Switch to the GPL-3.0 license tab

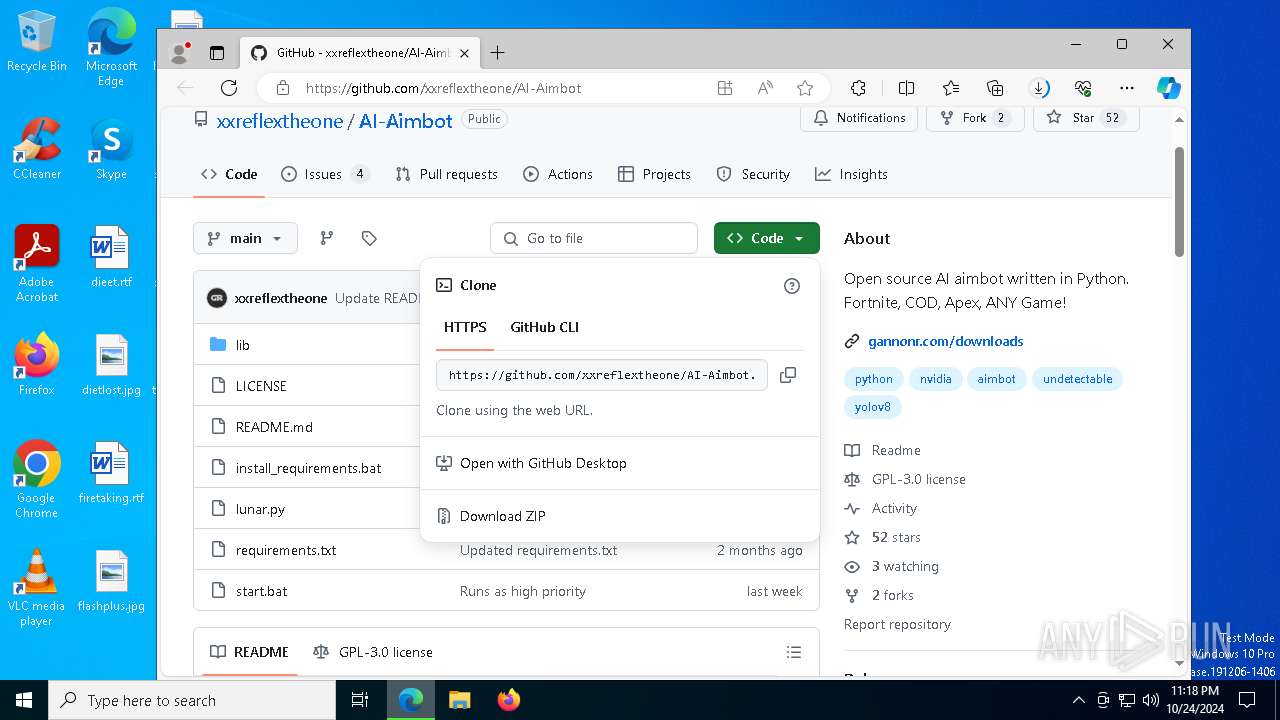[x=373, y=652]
